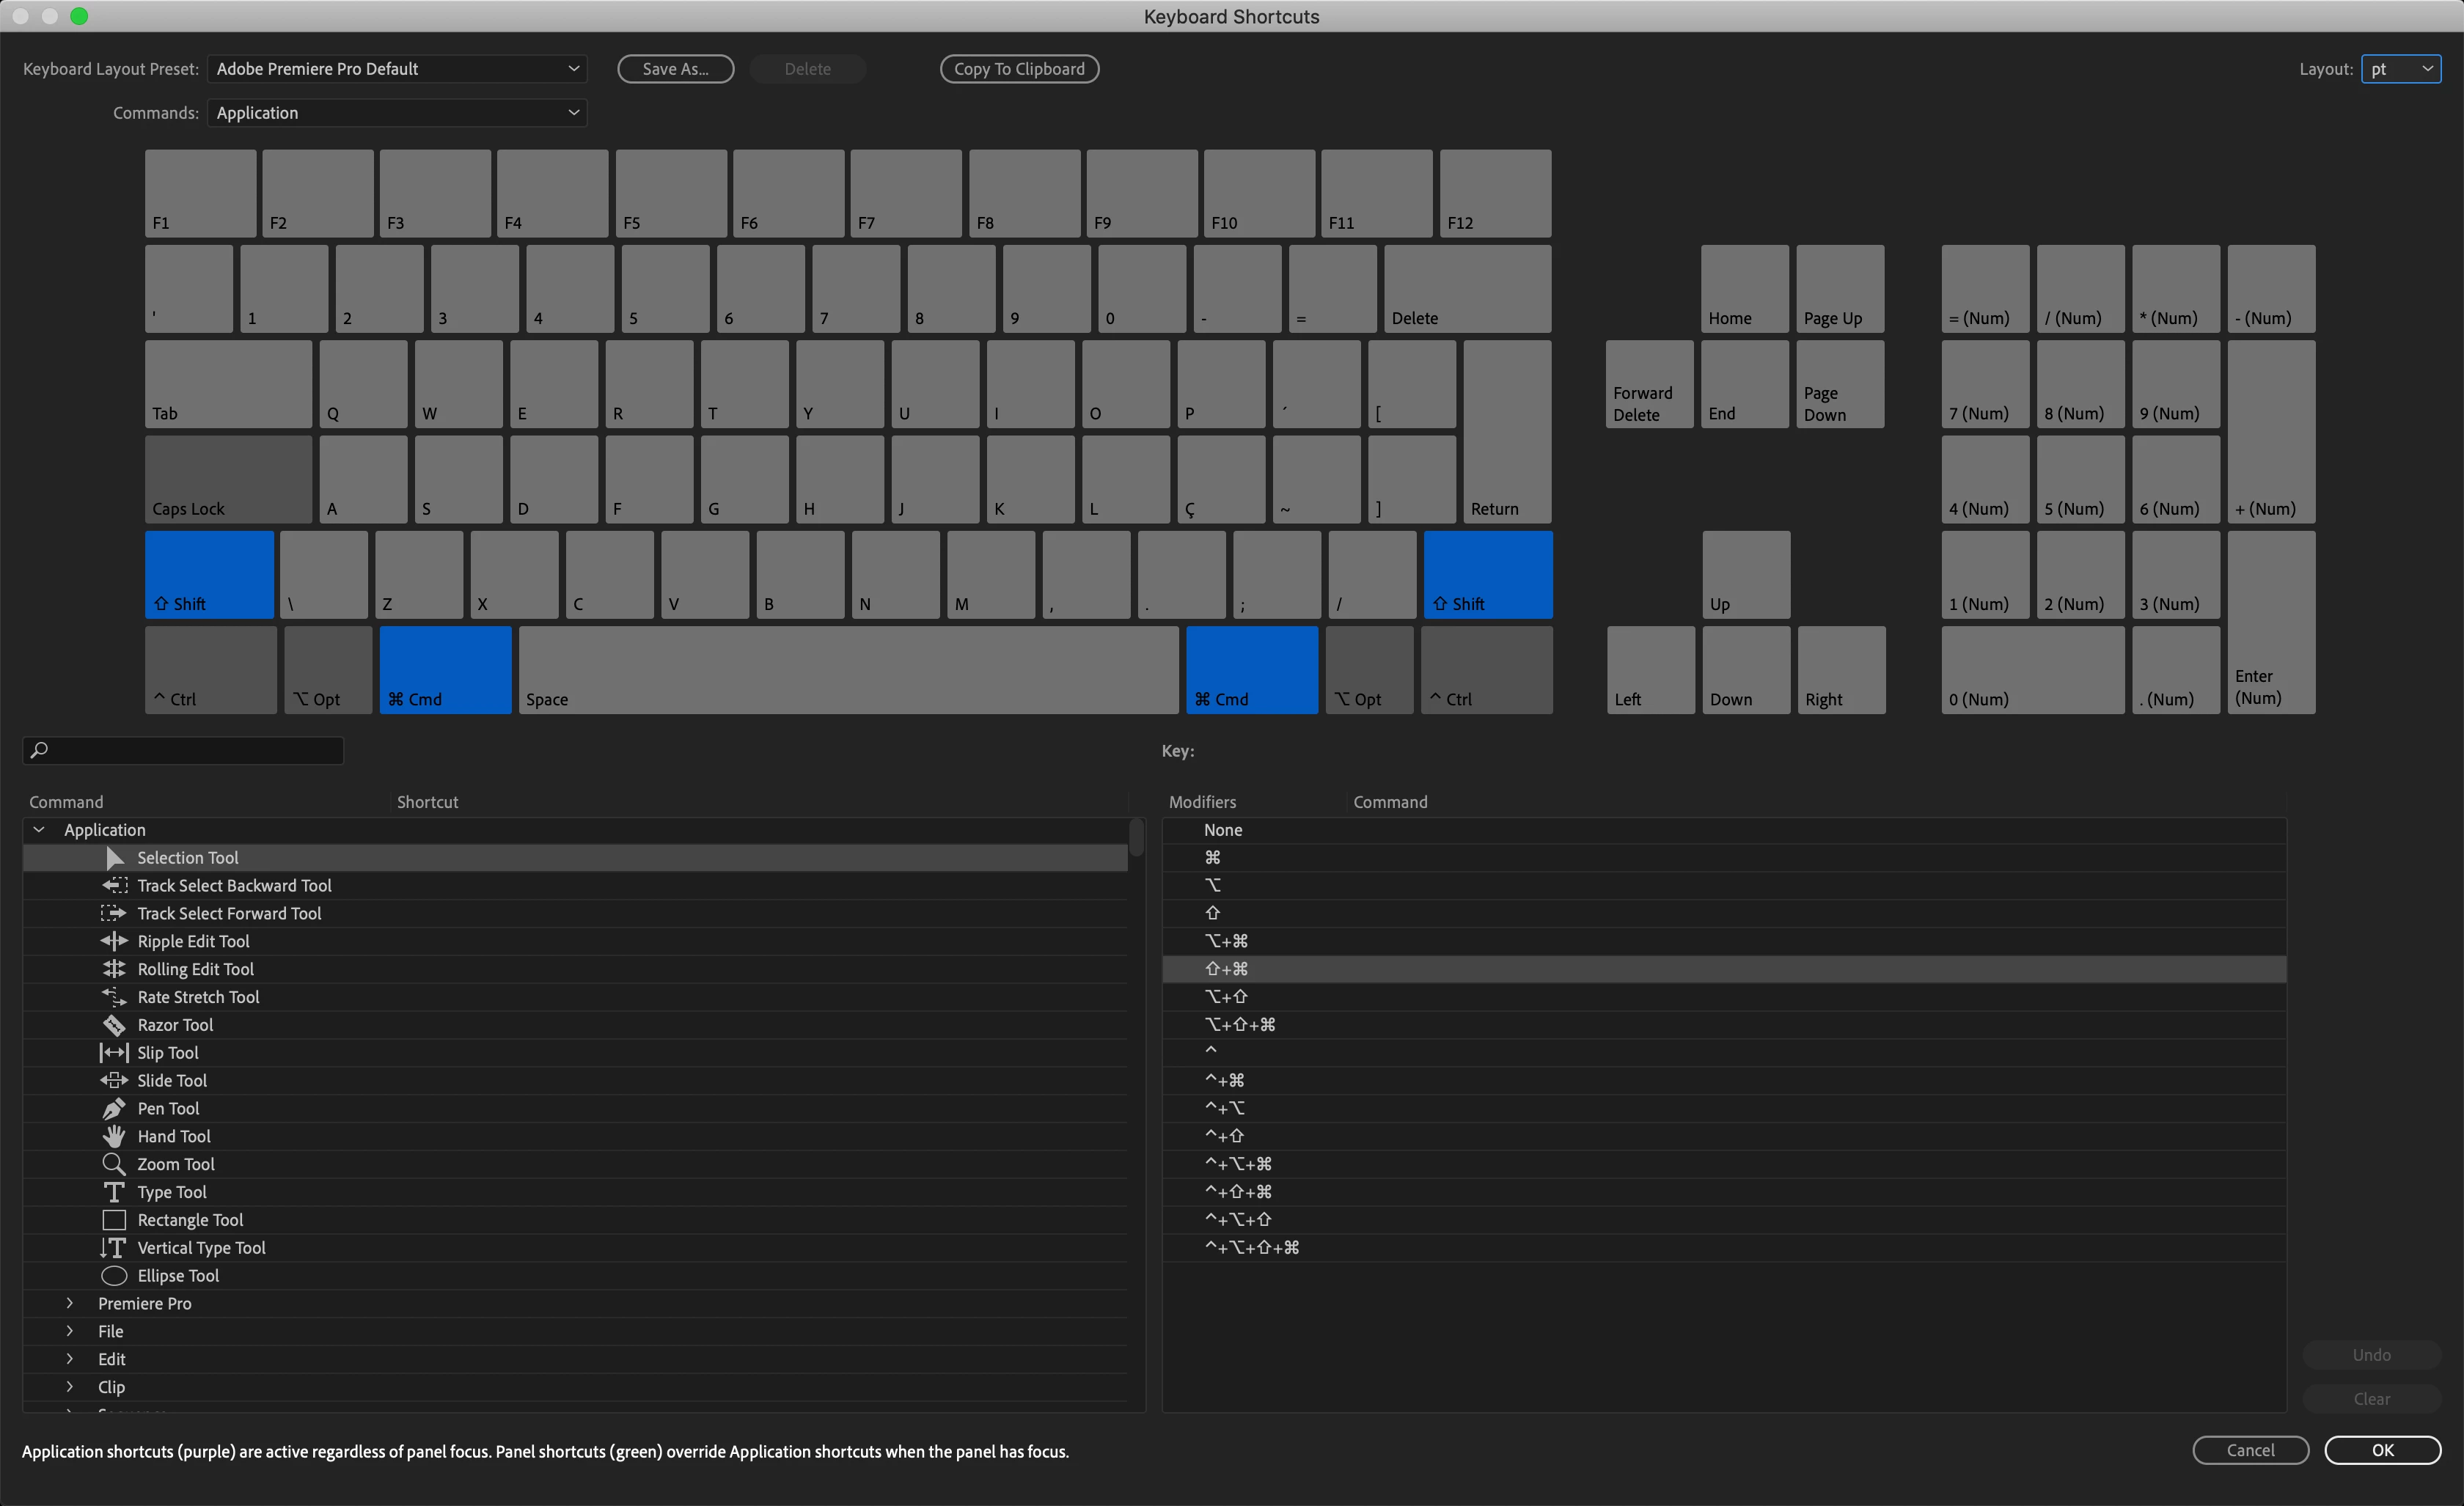This screenshot has width=2464, height=1506.
Task: Toggle the left Opt modifier key
Action: [x=327, y=669]
